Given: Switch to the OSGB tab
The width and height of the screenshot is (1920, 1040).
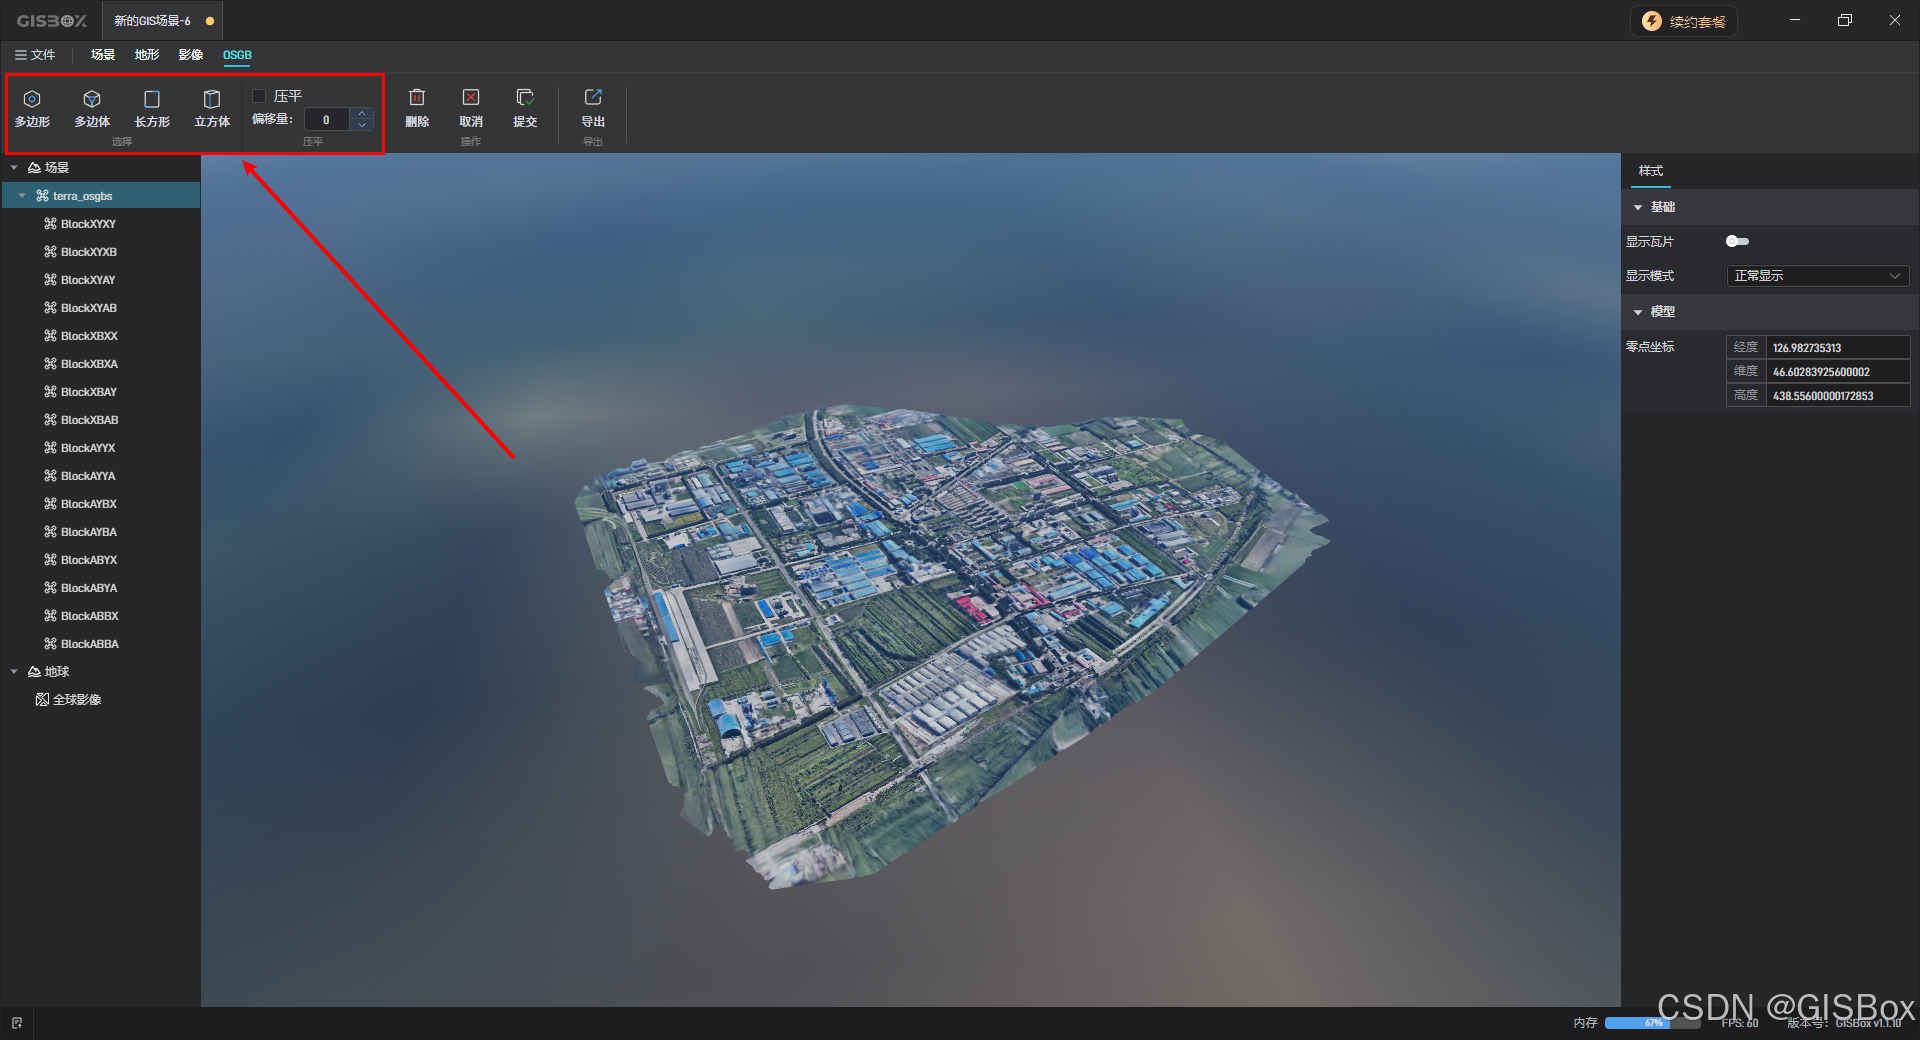Looking at the screenshot, I should pyautogui.click(x=237, y=55).
